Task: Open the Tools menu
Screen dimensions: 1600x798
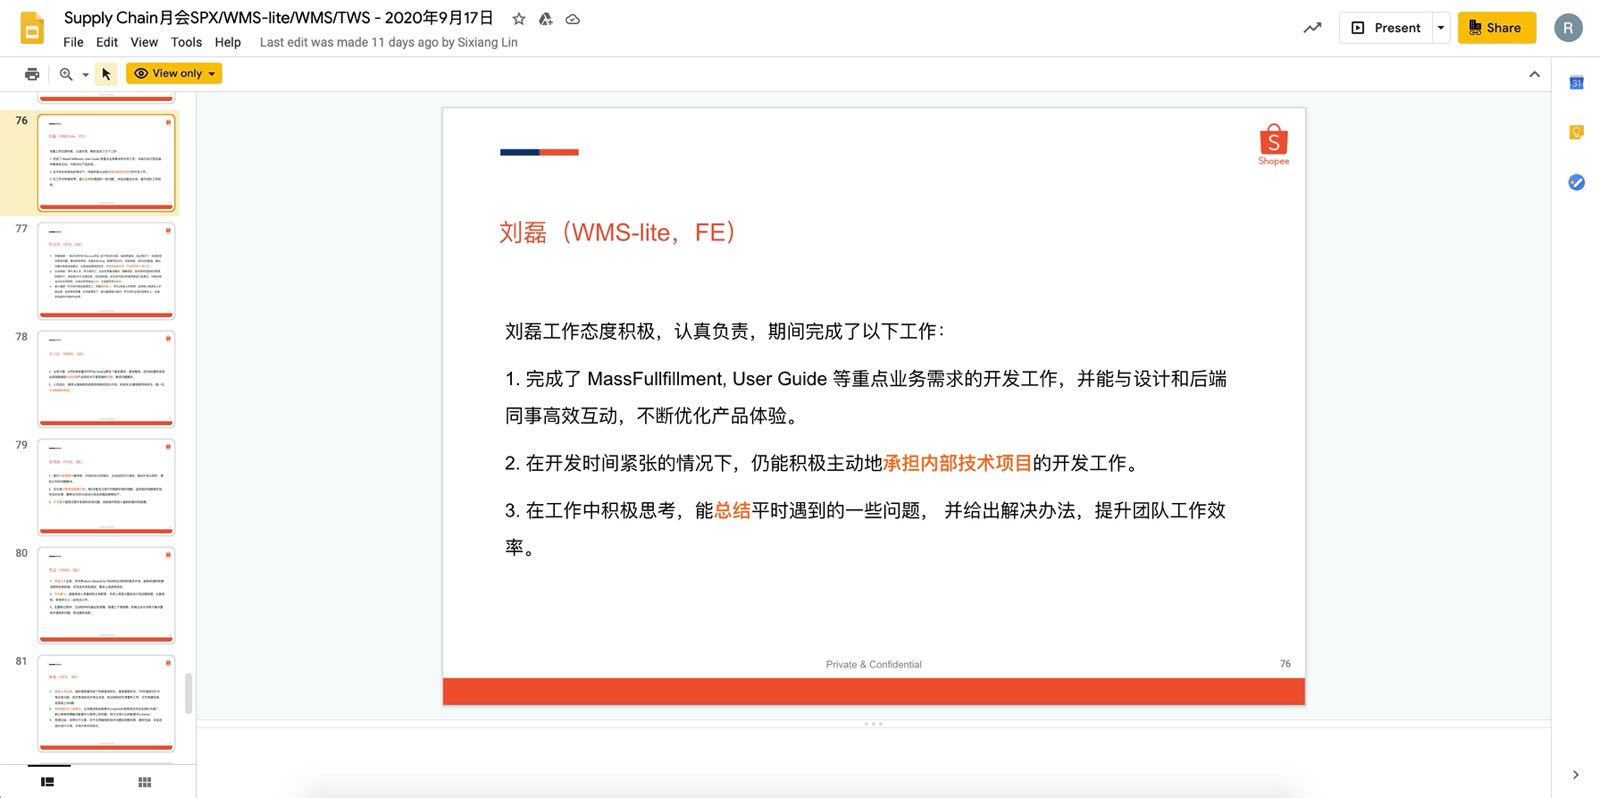Action: (x=186, y=42)
